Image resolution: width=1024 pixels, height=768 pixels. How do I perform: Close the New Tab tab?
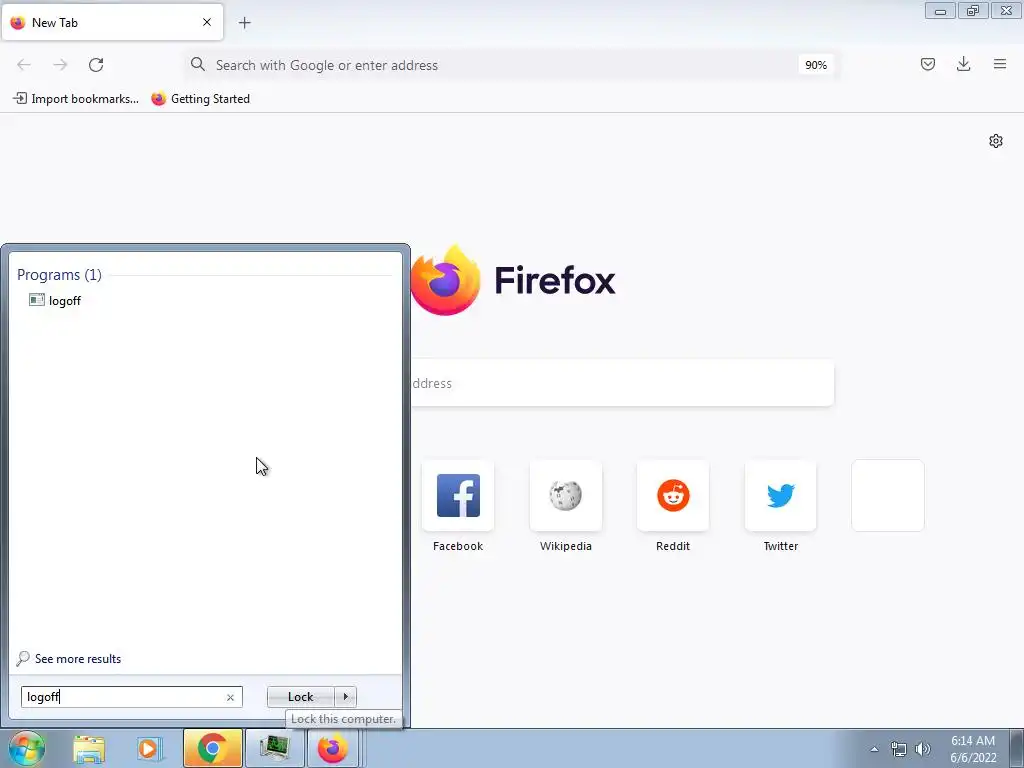pyautogui.click(x=207, y=22)
